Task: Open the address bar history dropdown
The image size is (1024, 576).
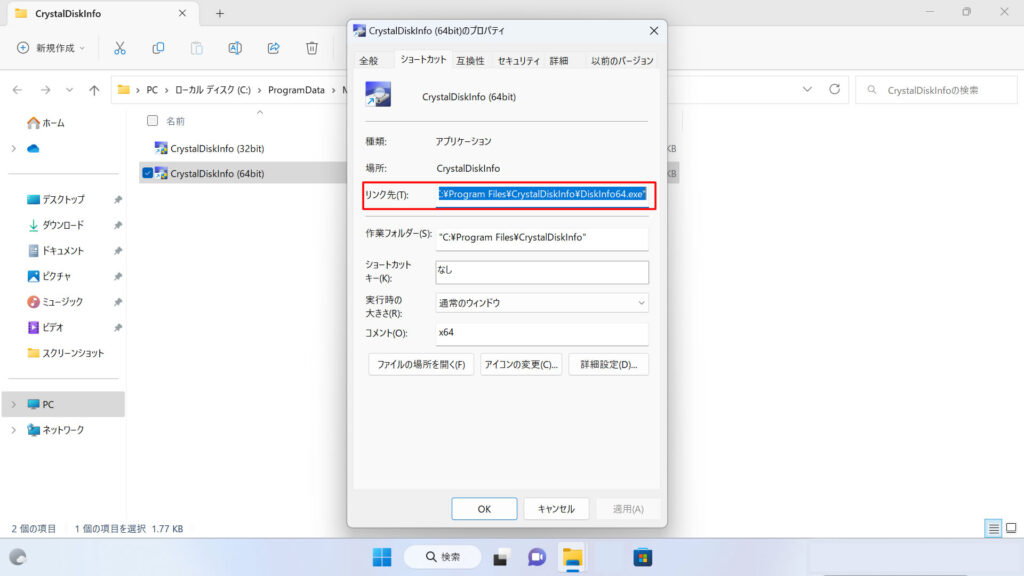Action: tap(807, 89)
